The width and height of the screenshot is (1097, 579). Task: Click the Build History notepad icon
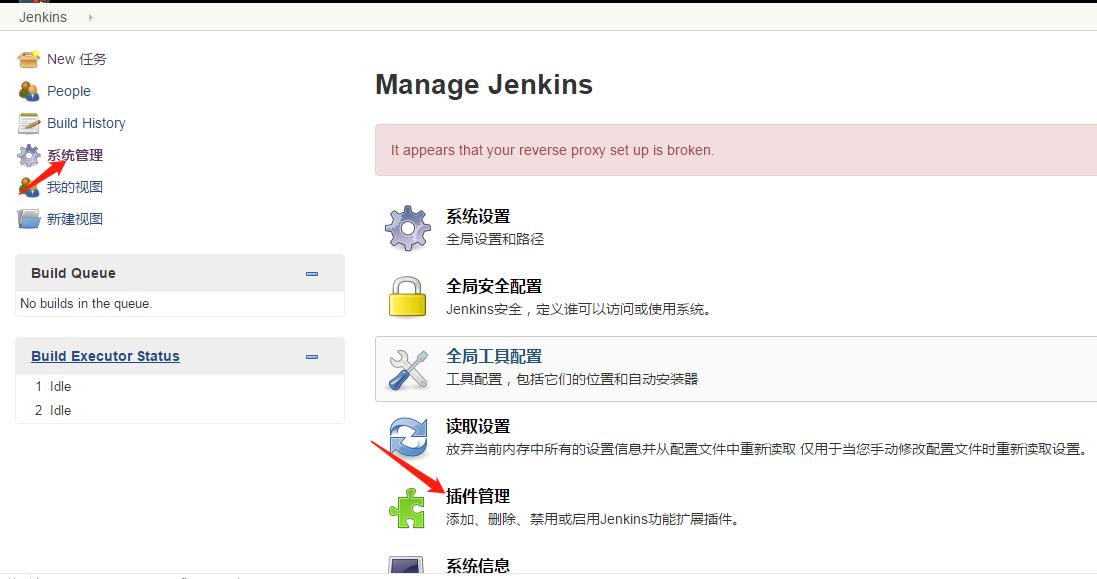point(27,123)
